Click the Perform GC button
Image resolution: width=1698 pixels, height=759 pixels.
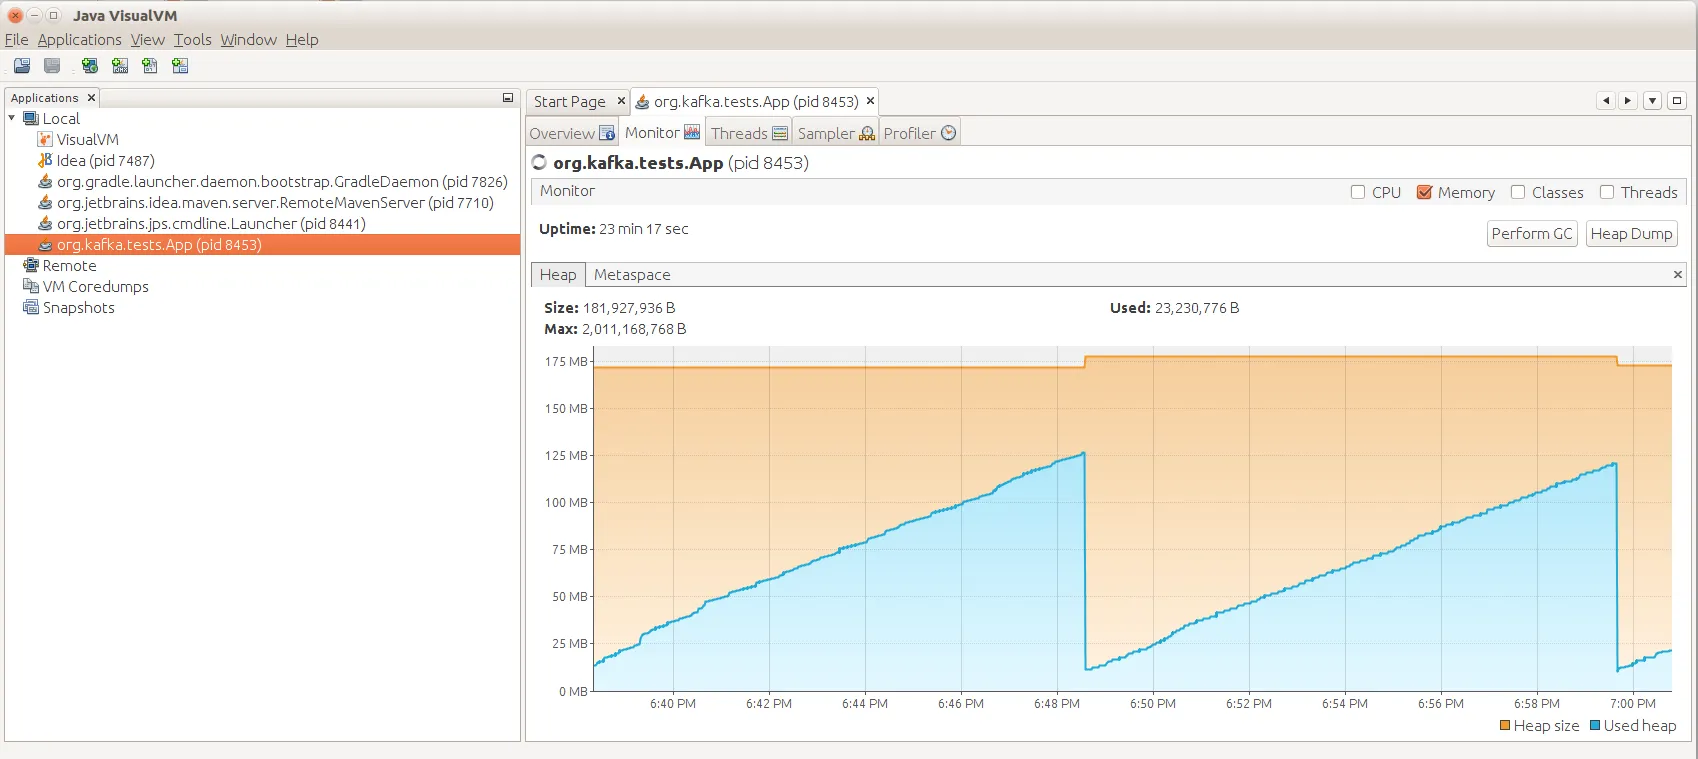[x=1532, y=234]
